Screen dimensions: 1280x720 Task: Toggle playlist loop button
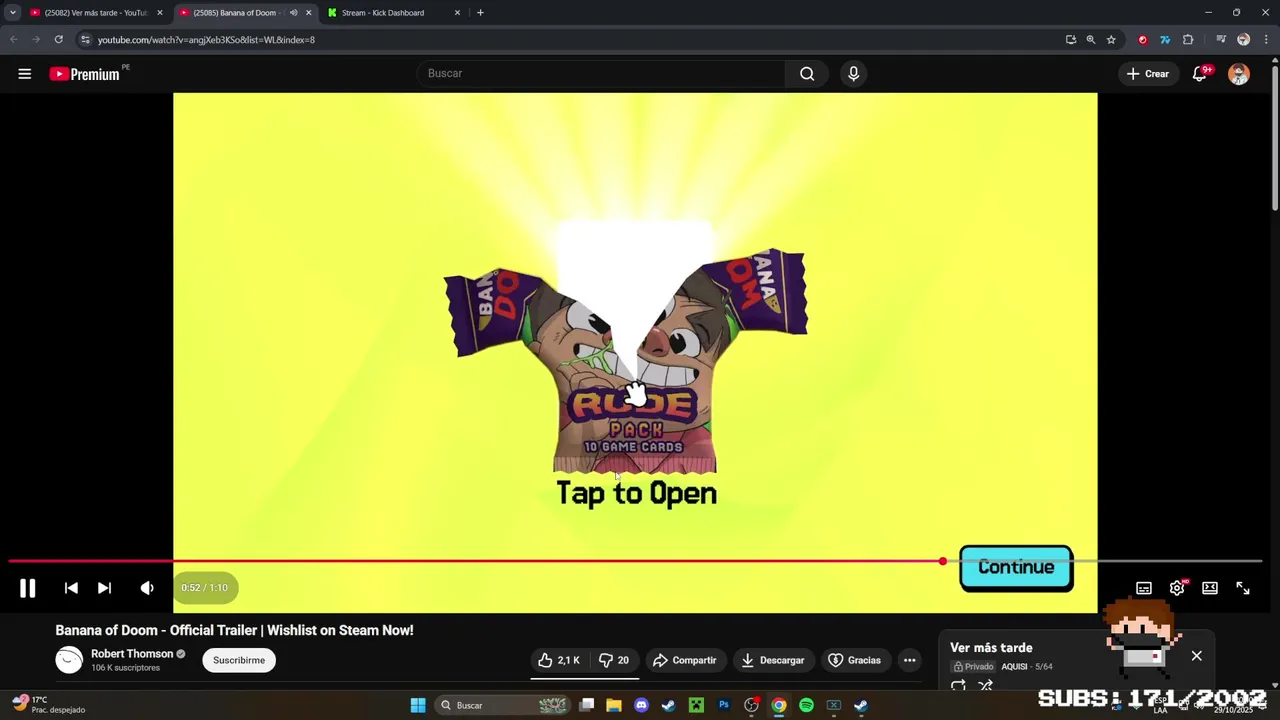(x=958, y=686)
